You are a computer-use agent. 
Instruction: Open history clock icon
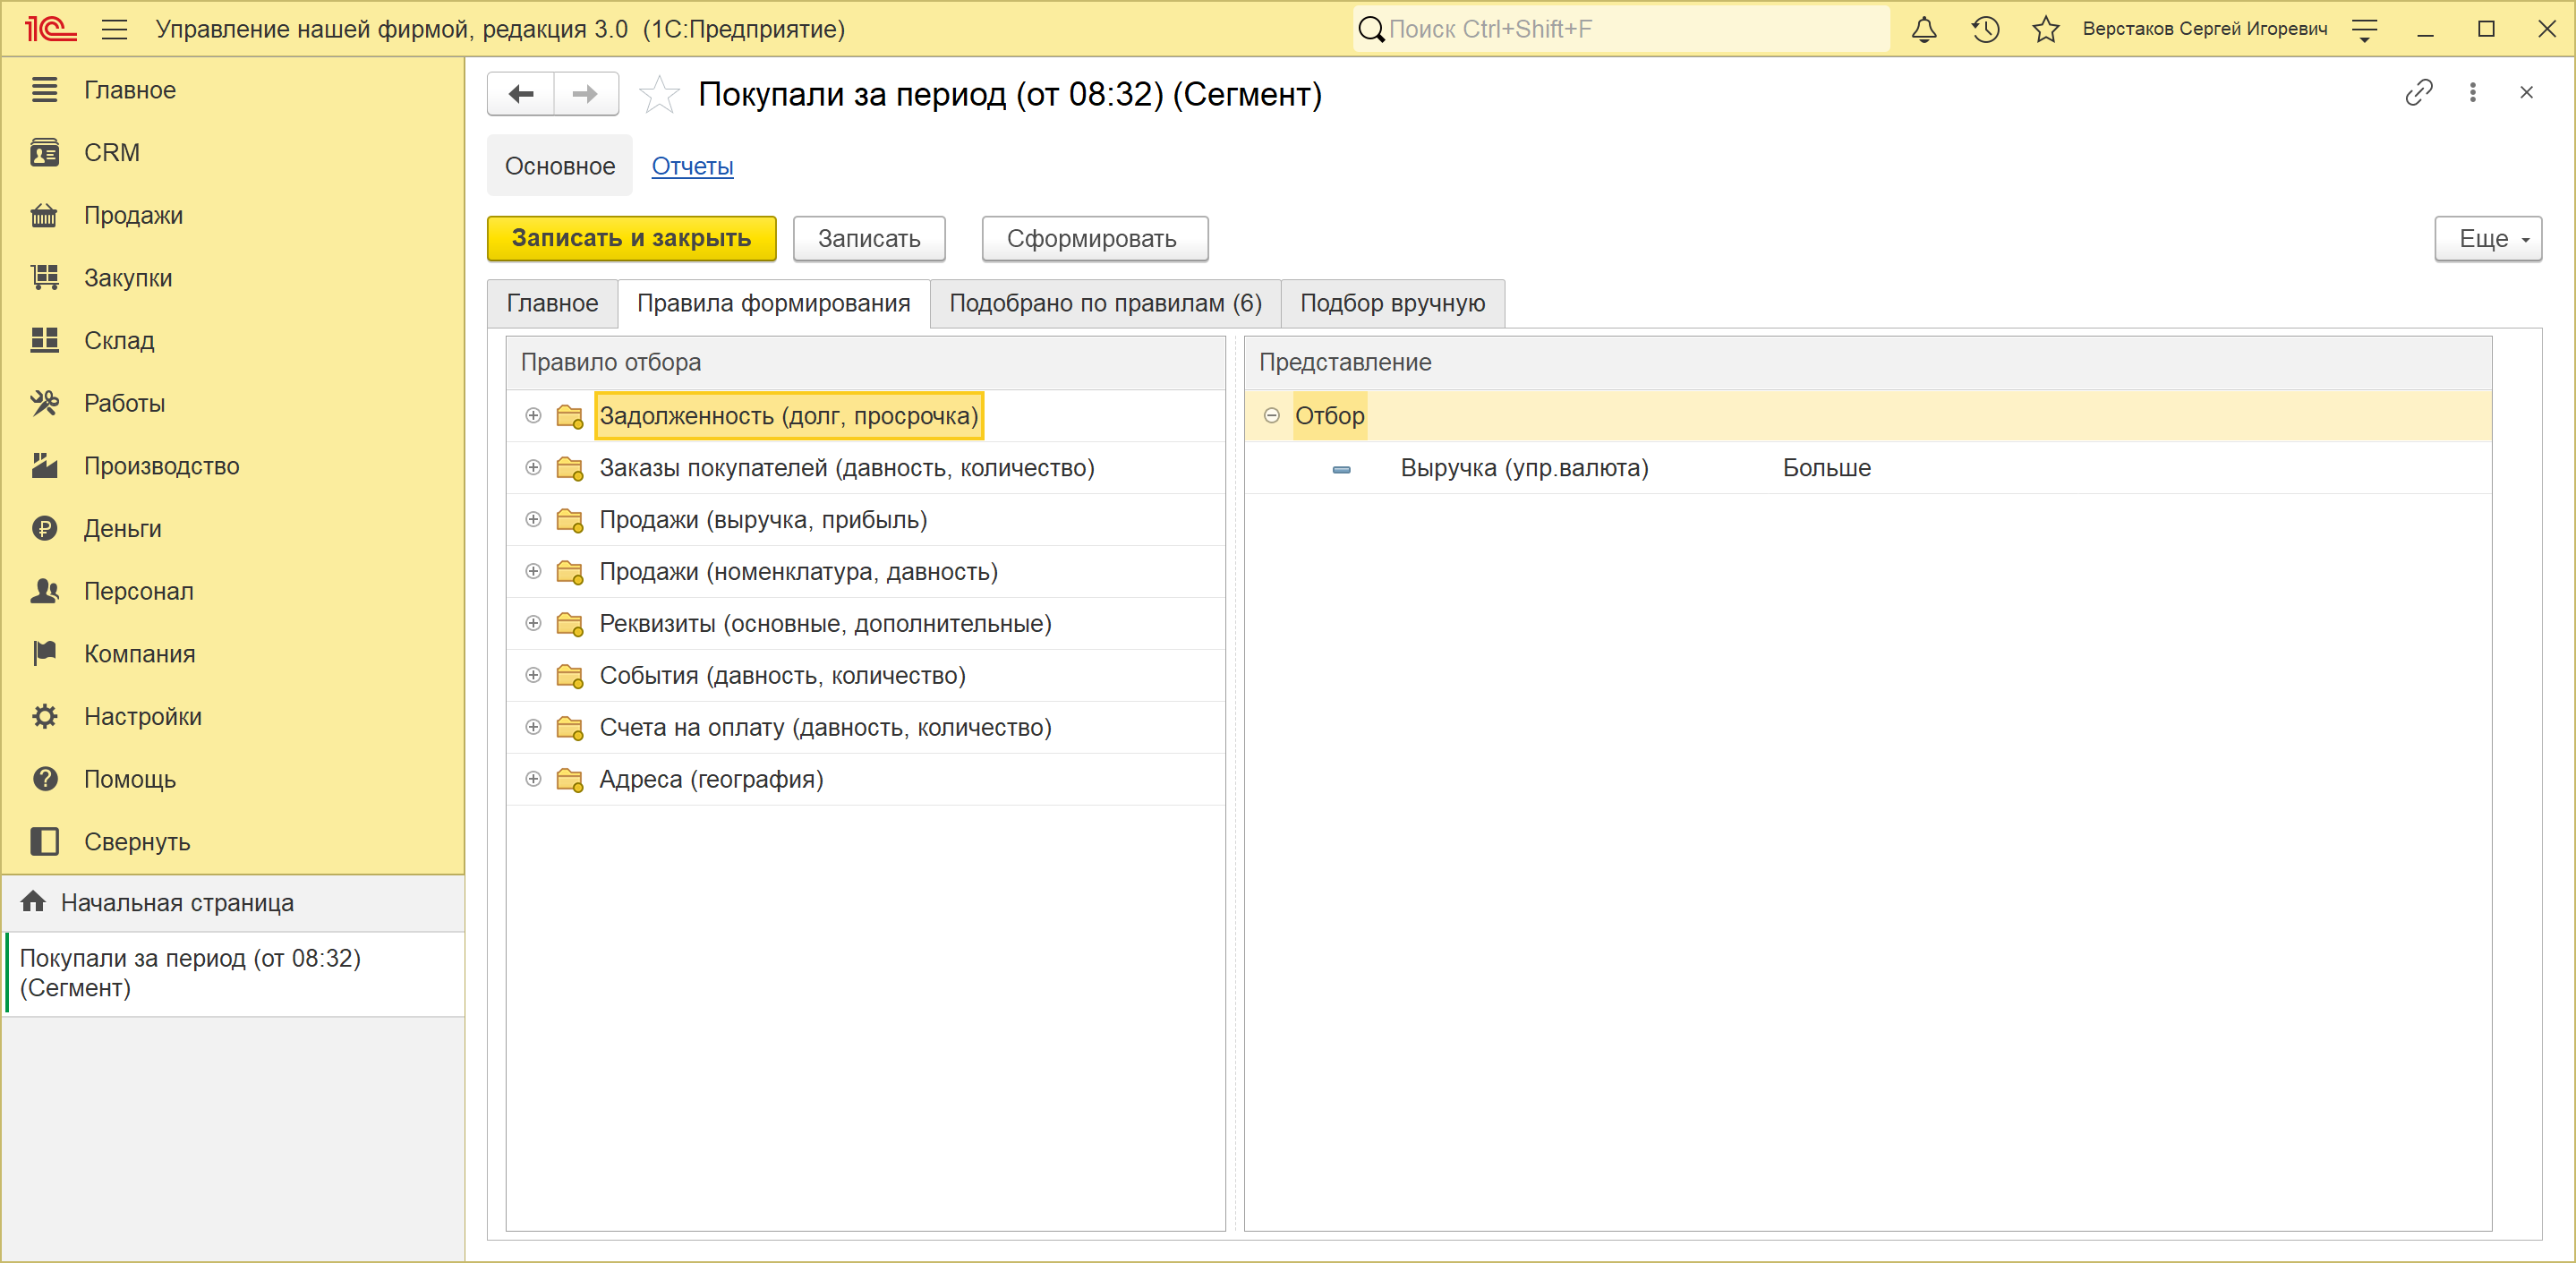(1985, 29)
